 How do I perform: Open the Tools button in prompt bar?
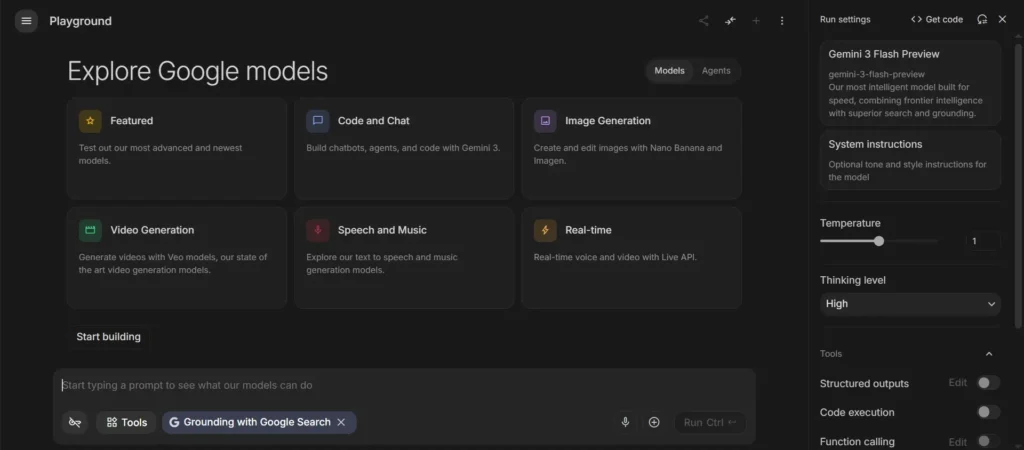[126, 423]
